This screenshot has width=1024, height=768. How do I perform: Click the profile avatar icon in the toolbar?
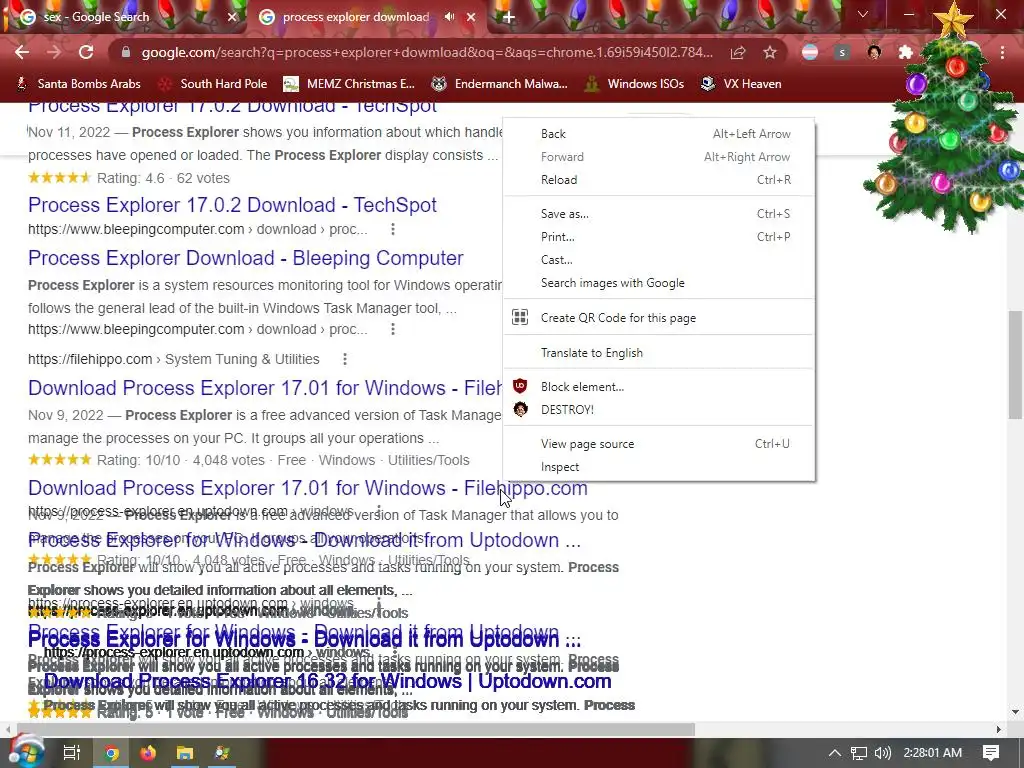[x=874, y=53]
